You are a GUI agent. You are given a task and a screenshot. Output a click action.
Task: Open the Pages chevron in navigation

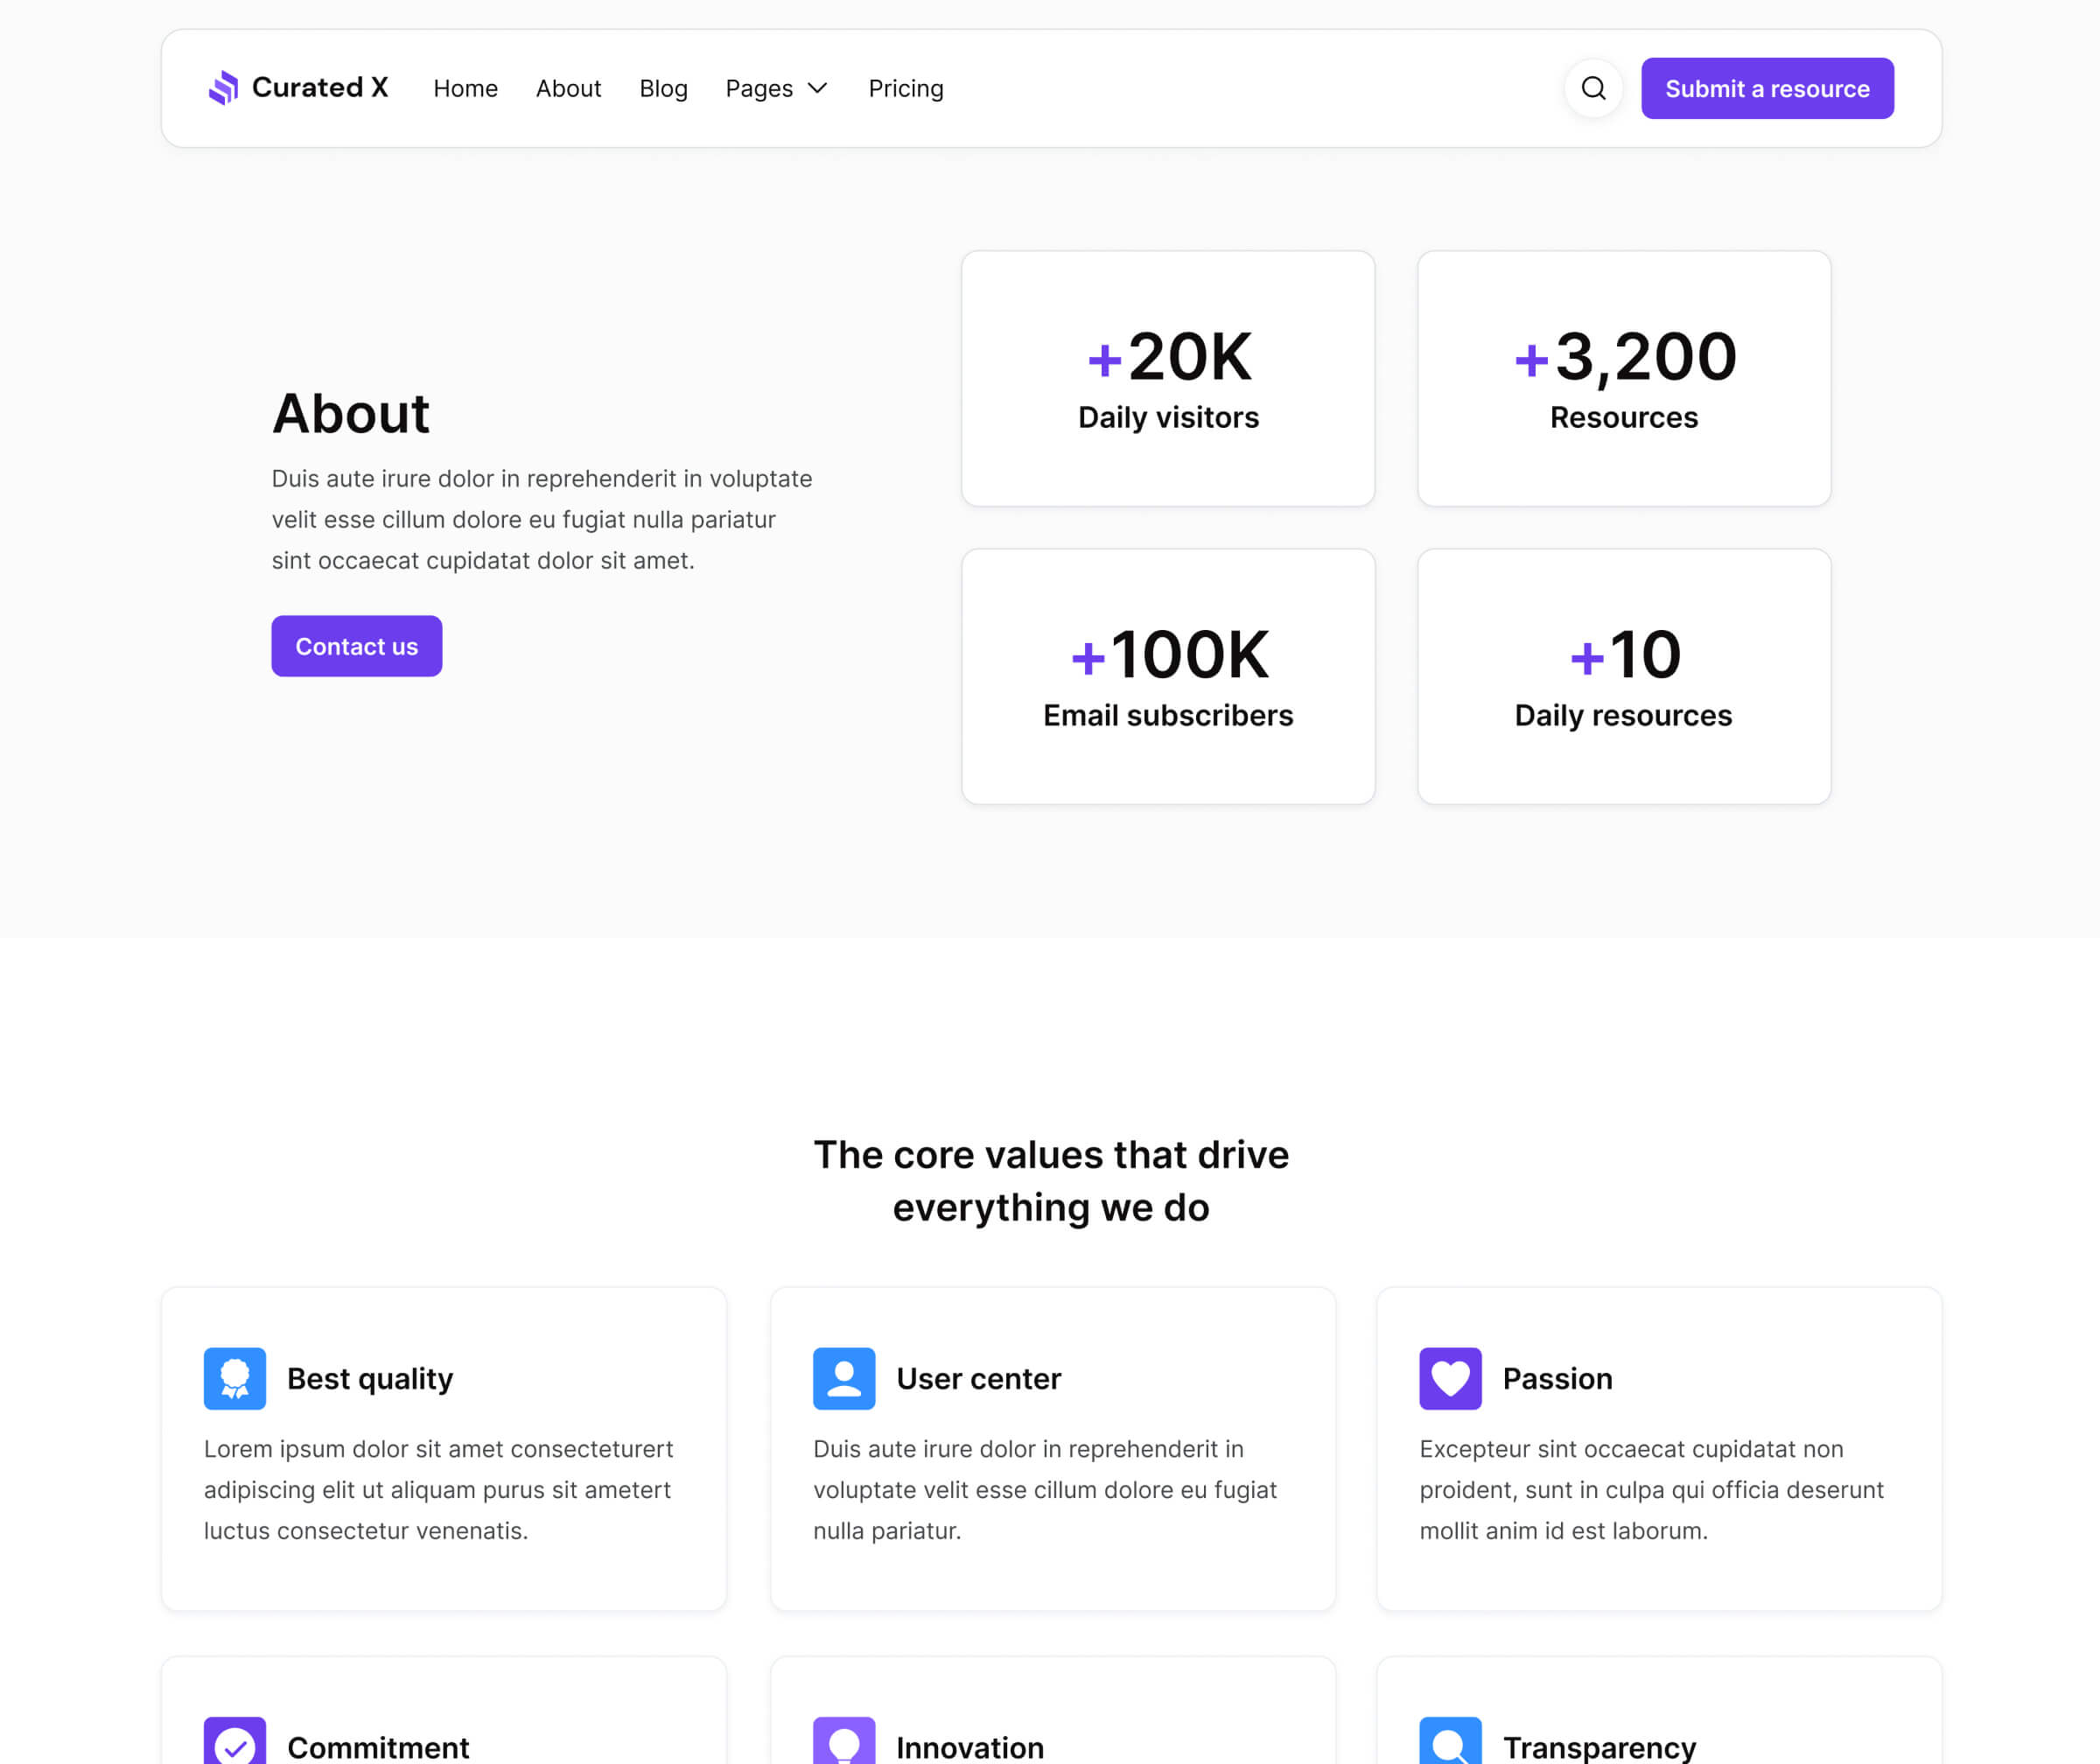tap(818, 88)
